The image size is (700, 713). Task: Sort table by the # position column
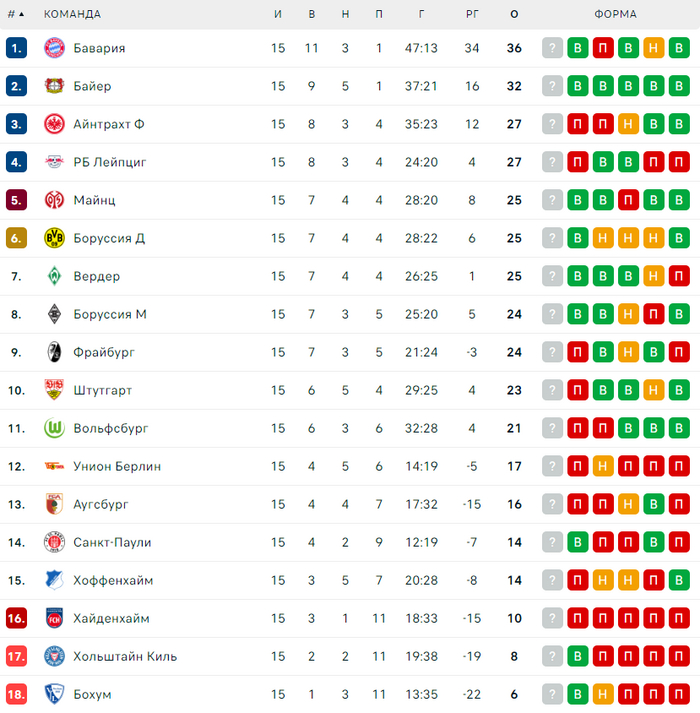(x=16, y=14)
